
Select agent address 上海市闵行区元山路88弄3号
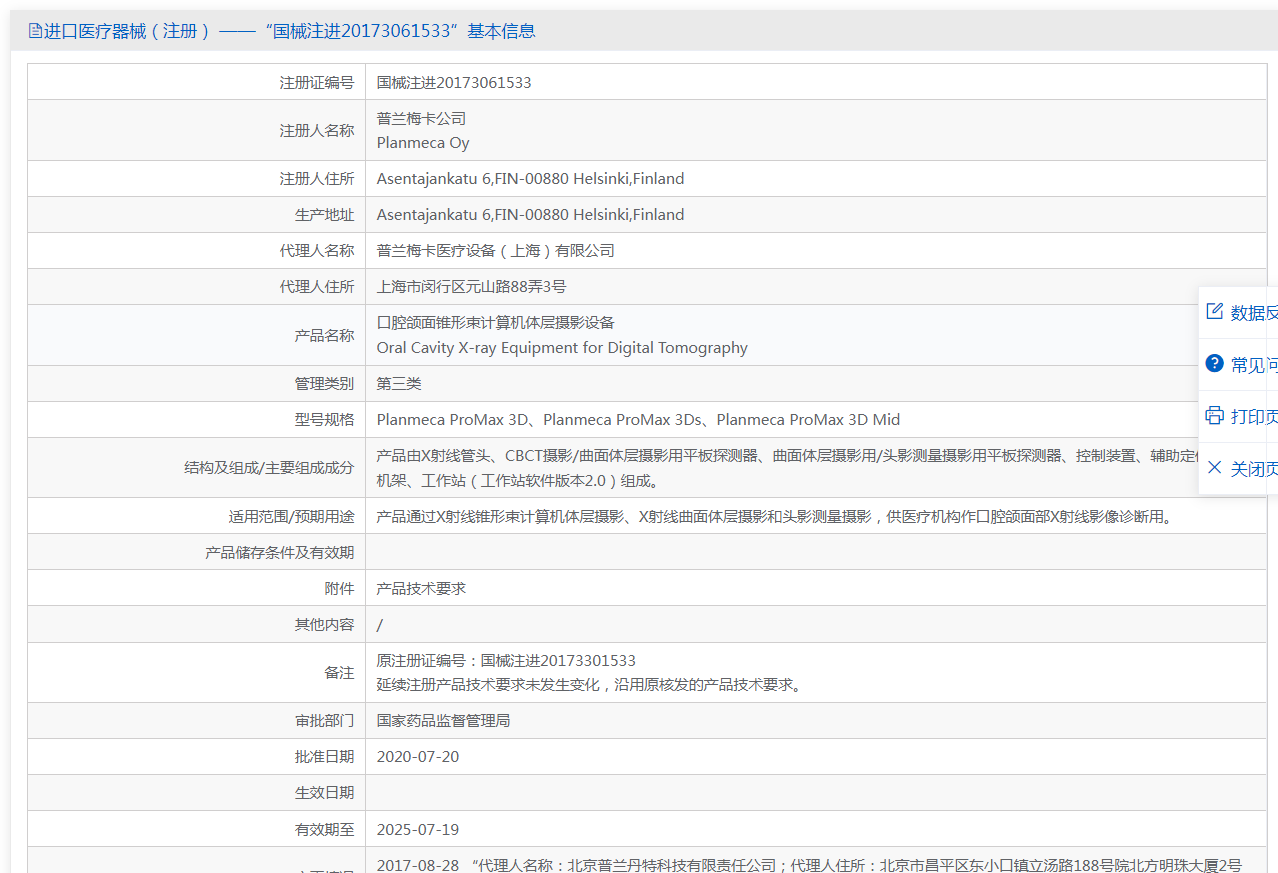471,287
